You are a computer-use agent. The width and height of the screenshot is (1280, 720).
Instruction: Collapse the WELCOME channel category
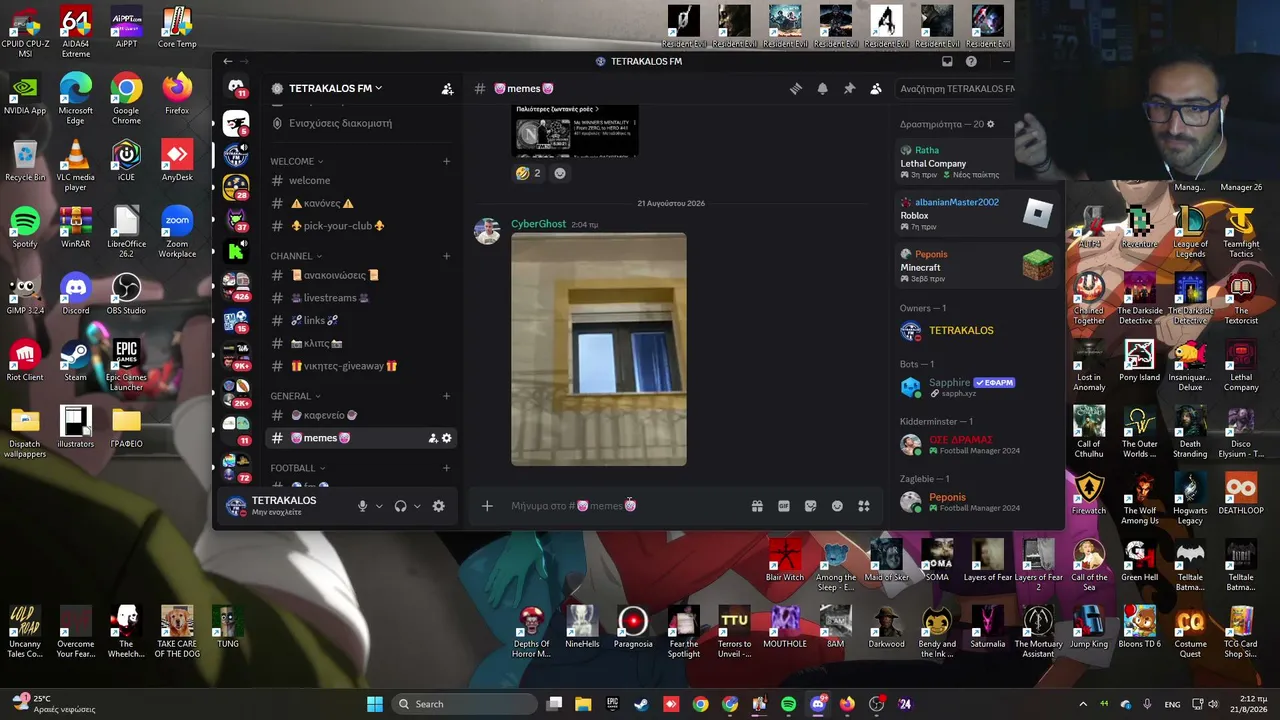(x=296, y=161)
